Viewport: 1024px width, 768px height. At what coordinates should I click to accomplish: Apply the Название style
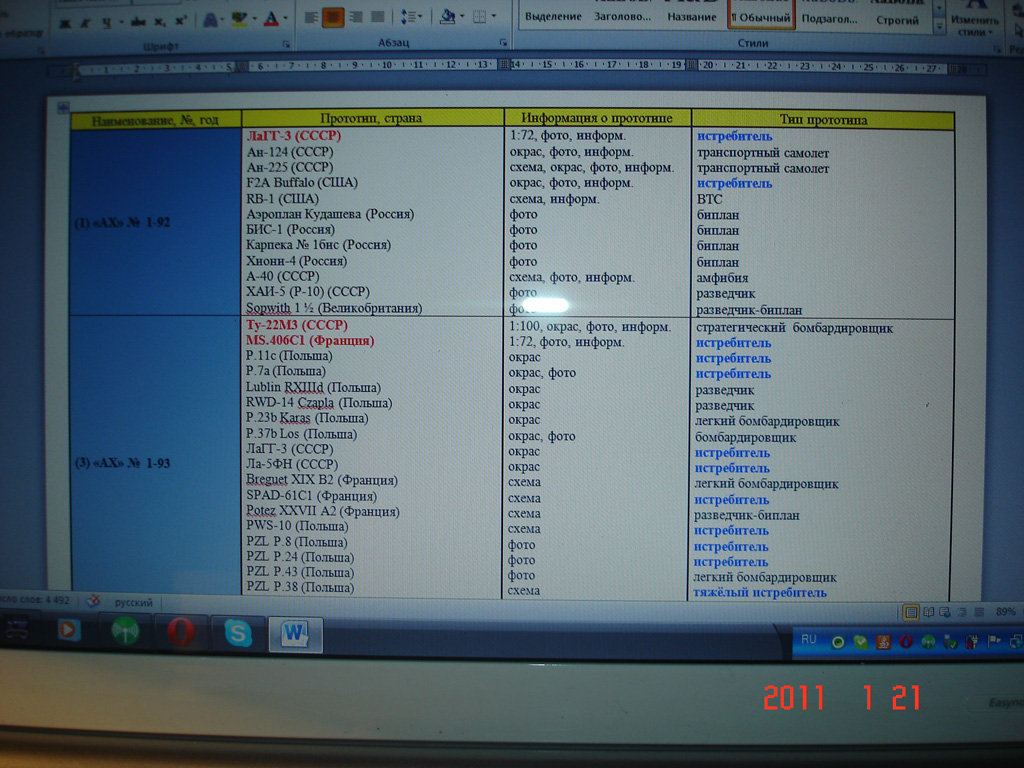tap(693, 17)
